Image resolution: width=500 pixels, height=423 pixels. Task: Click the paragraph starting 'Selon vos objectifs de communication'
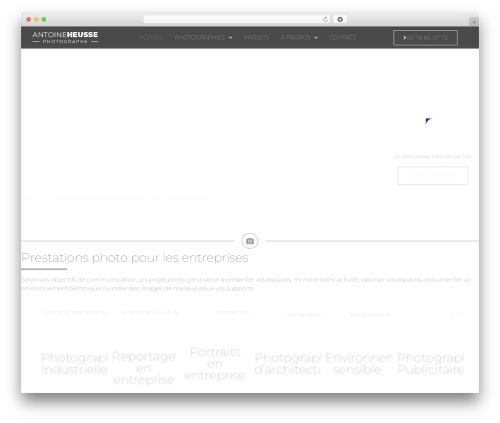coord(246,284)
